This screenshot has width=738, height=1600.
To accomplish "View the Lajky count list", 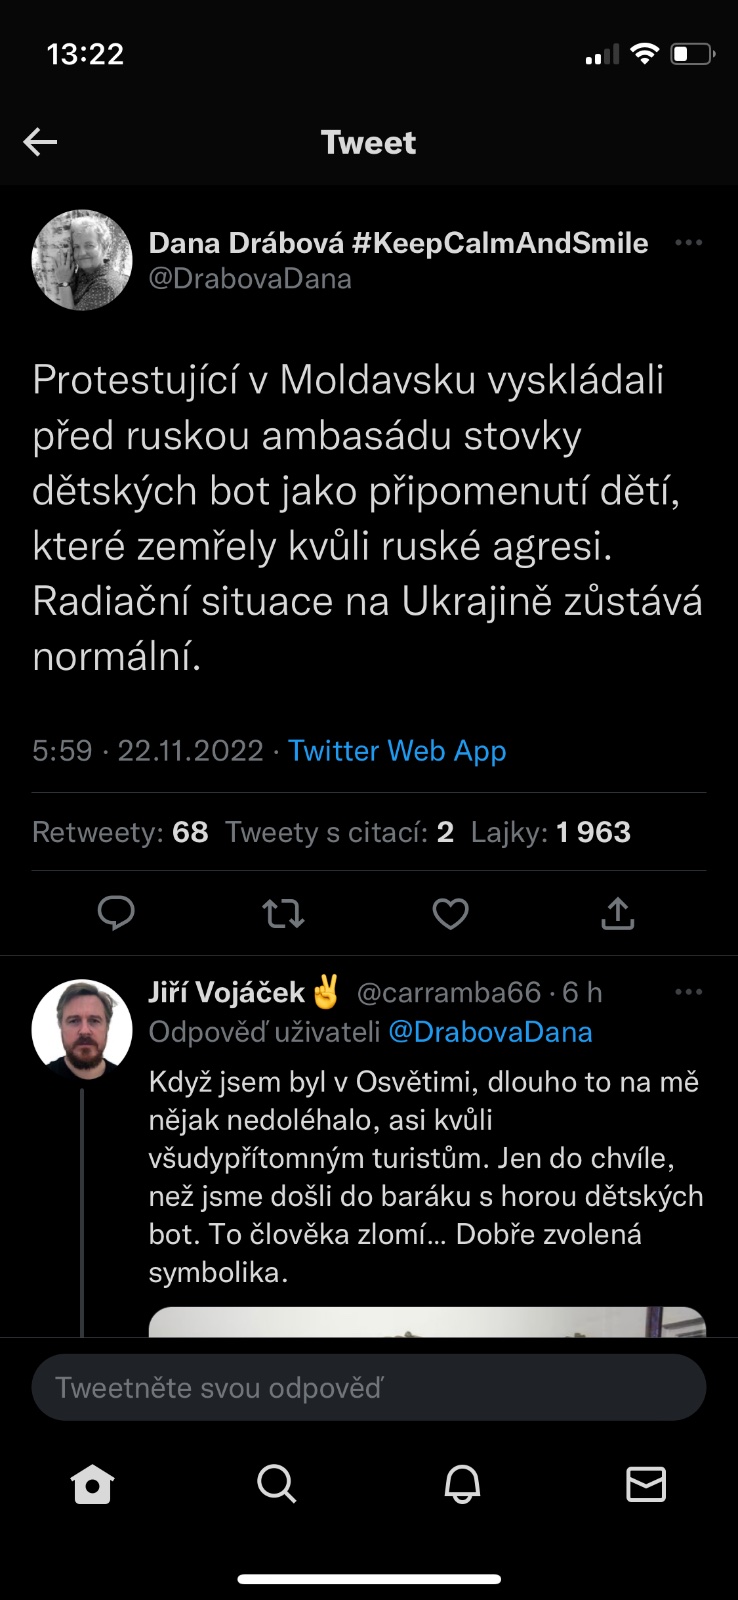I will (551, 832).
